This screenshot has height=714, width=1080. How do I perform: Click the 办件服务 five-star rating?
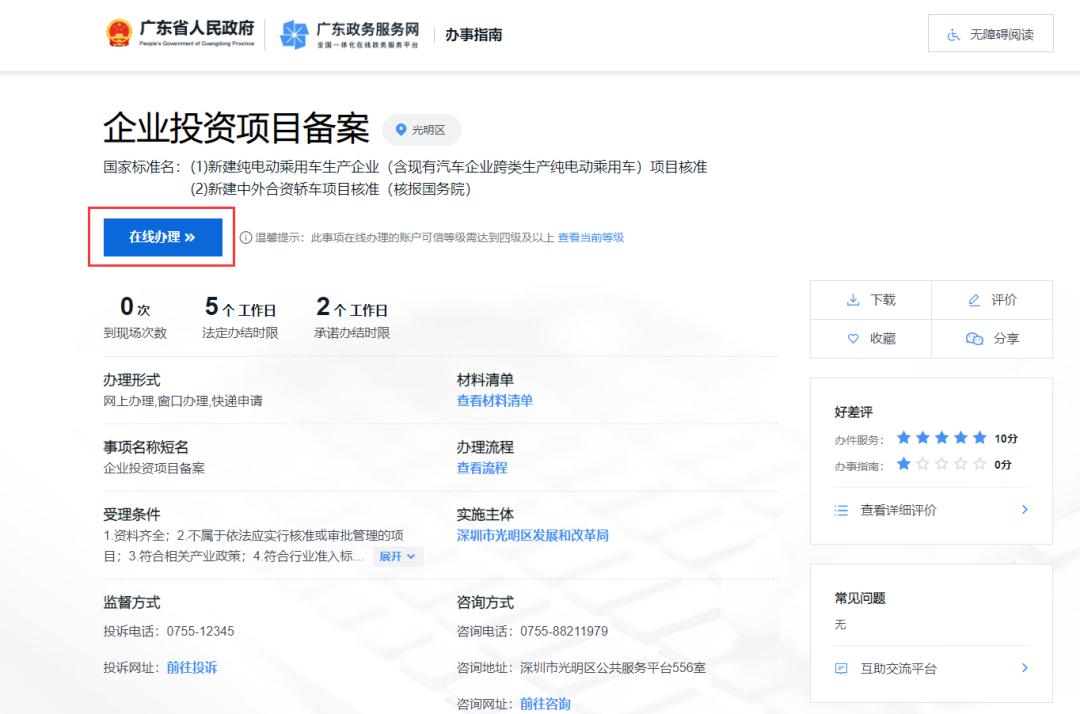coord(941,438)
